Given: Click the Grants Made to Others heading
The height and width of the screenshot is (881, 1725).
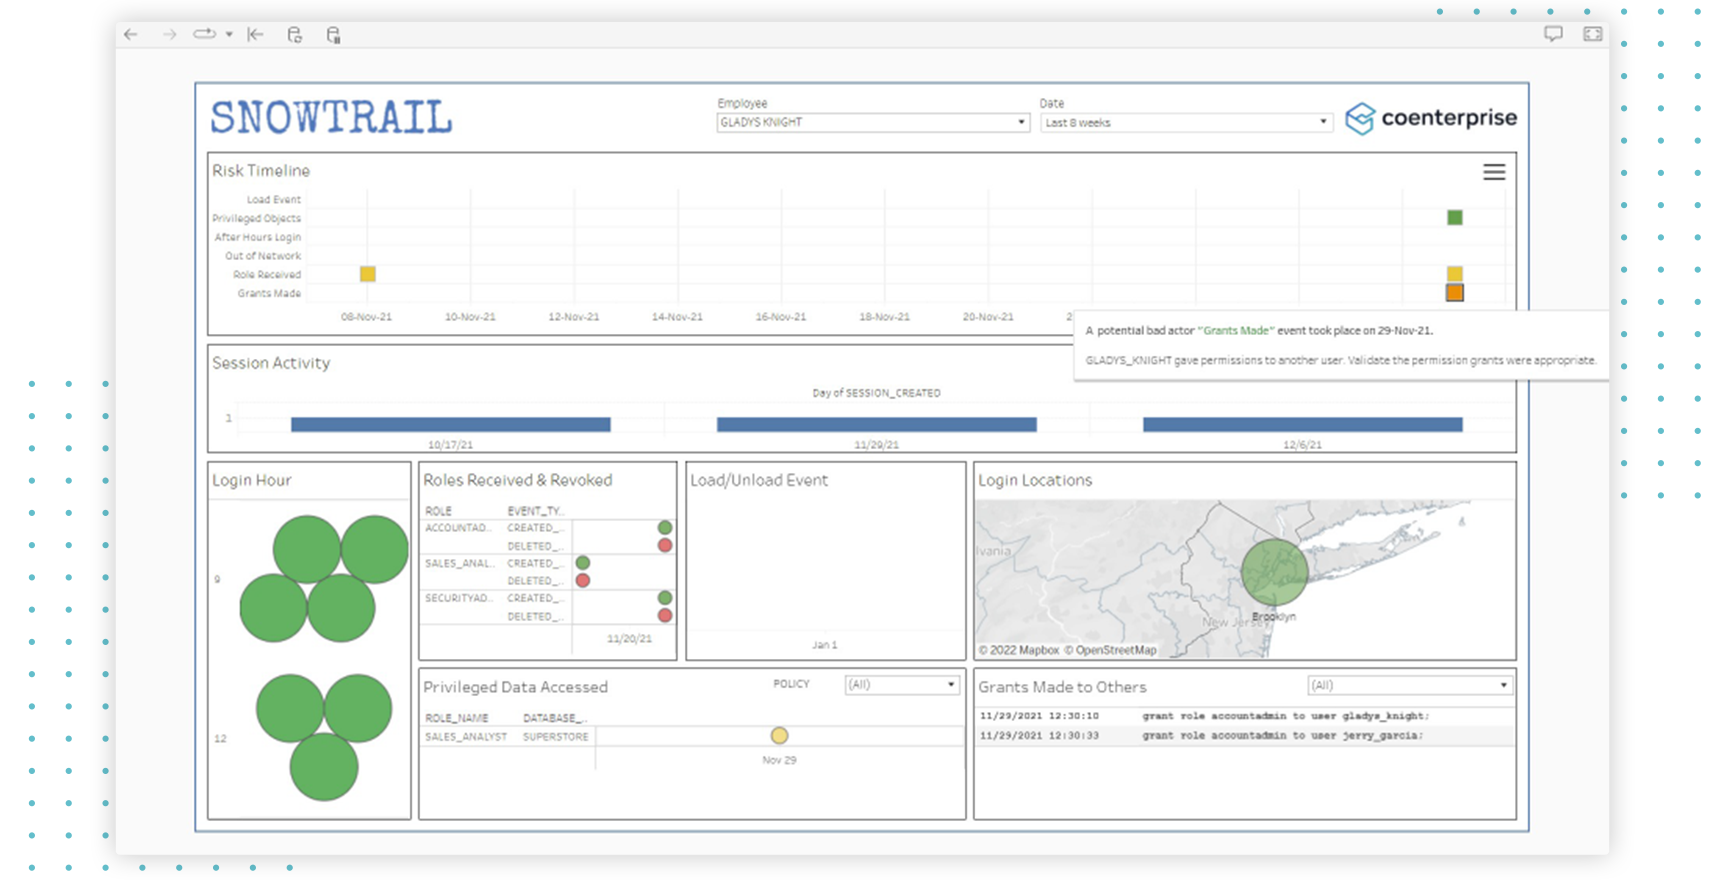Looking at the screenshot, I should (x=1062, y=687).
